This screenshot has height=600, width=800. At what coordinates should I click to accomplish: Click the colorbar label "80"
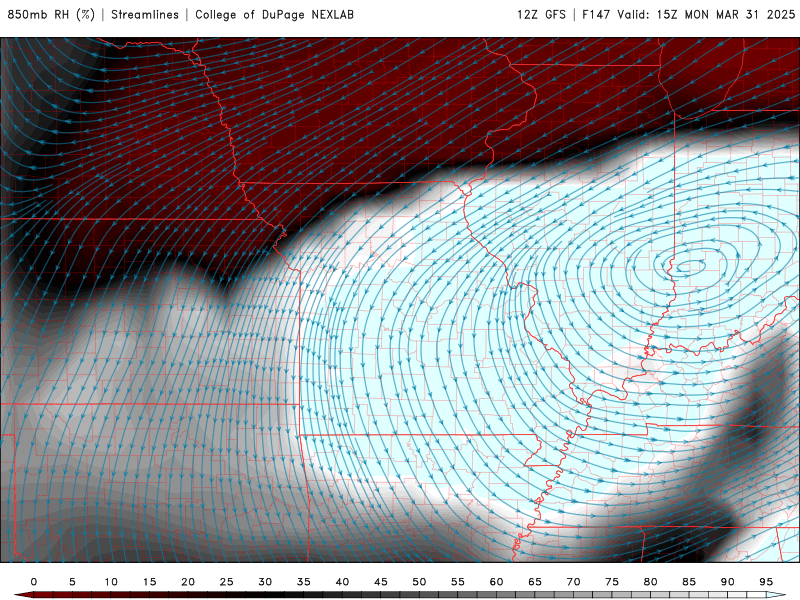coord(650,582)
